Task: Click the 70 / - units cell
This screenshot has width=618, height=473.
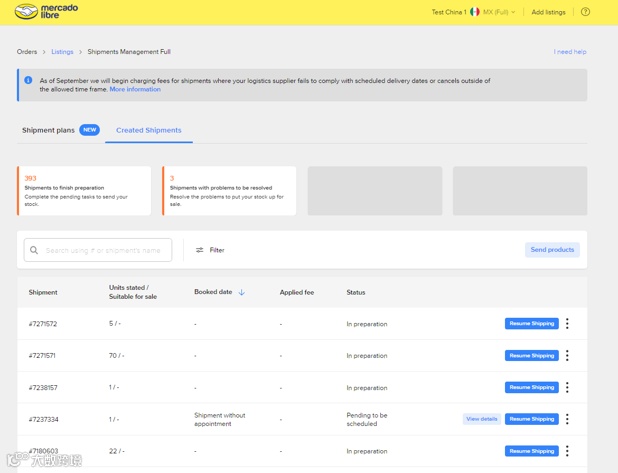Action: tap(117, 356)
